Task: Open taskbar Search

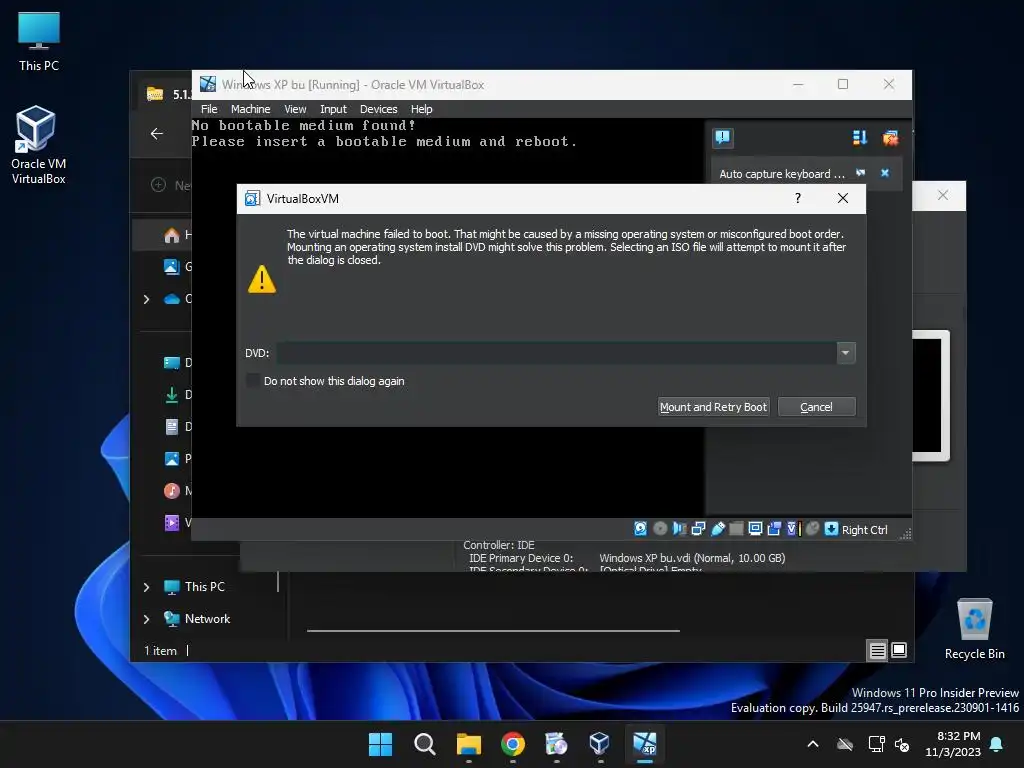Action: pyautogui.click(x=424, y=744)
